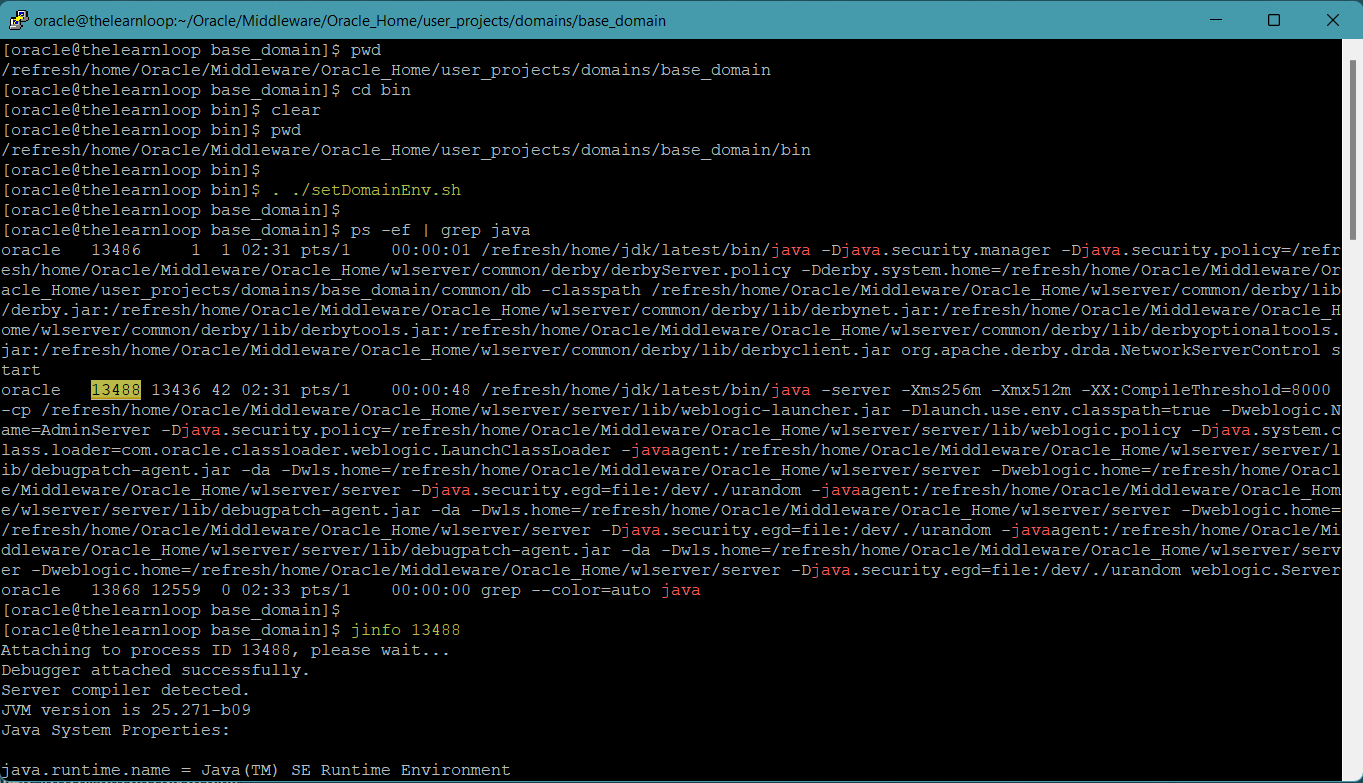Click parent PID 13436 value

[x=176, y=390]
